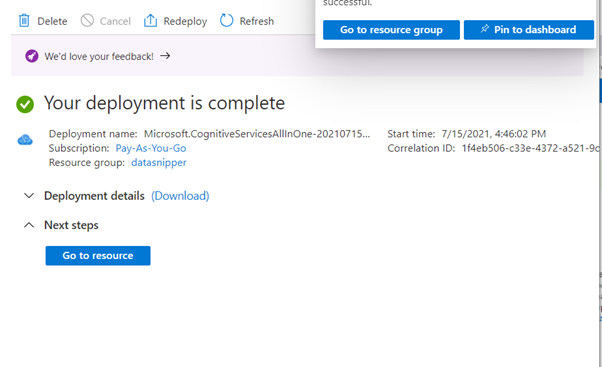This screenshot has height=367, width=602.
Task: Click the Your deployment is complete heading
Action: coord(164,103)
